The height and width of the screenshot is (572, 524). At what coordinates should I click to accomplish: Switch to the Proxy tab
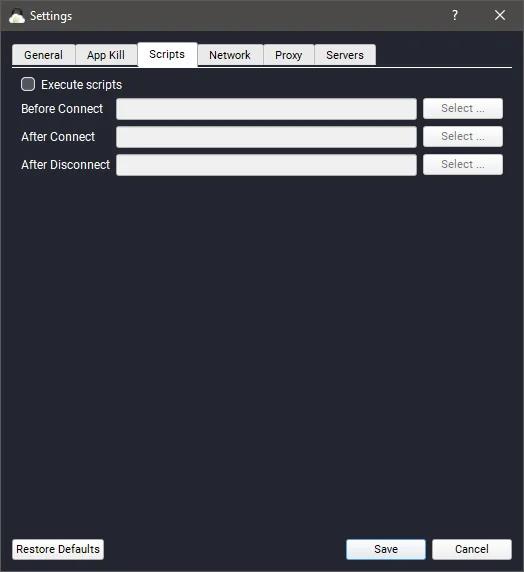point(289,55)
